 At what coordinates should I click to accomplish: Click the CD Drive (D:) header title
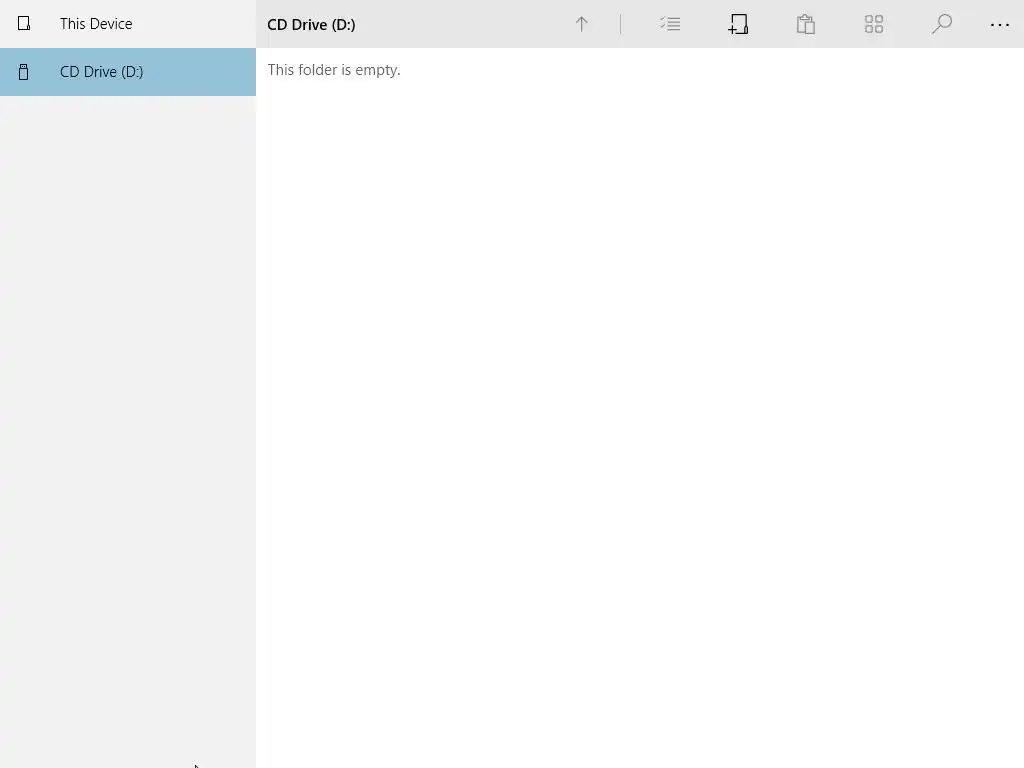pyautogui.click(x=312, y=25)
